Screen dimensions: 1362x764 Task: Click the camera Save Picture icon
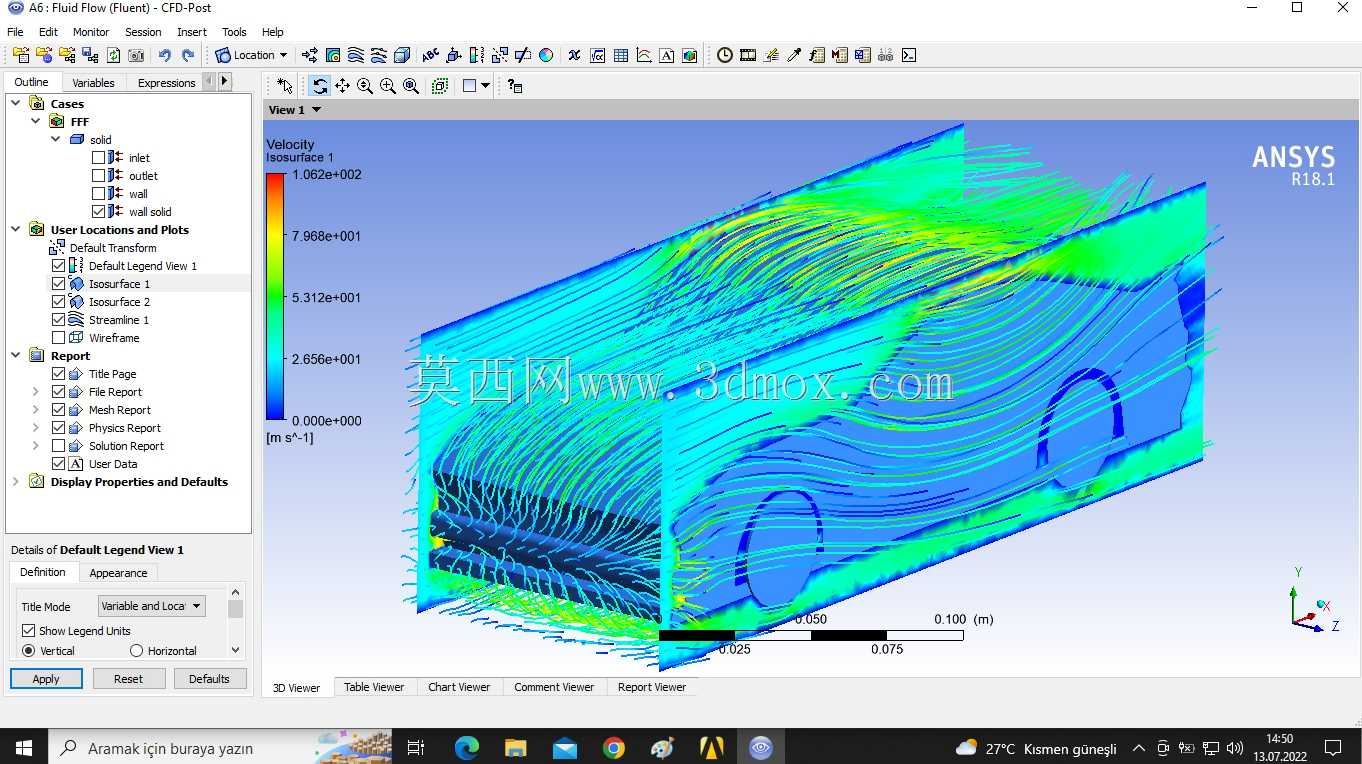(136, 55)
